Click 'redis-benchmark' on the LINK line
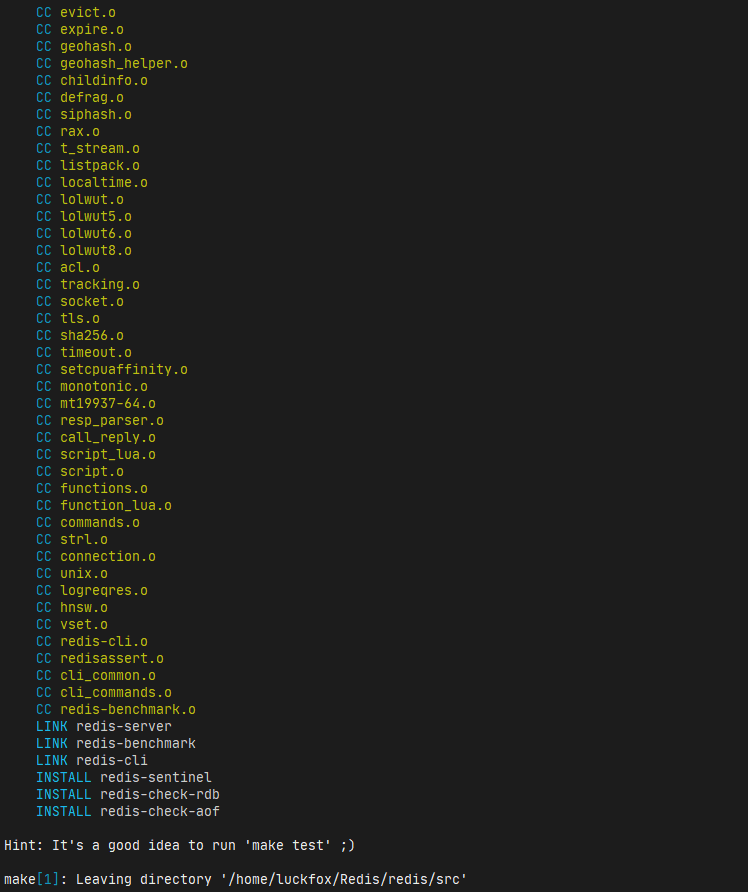 tap(135, 744)
